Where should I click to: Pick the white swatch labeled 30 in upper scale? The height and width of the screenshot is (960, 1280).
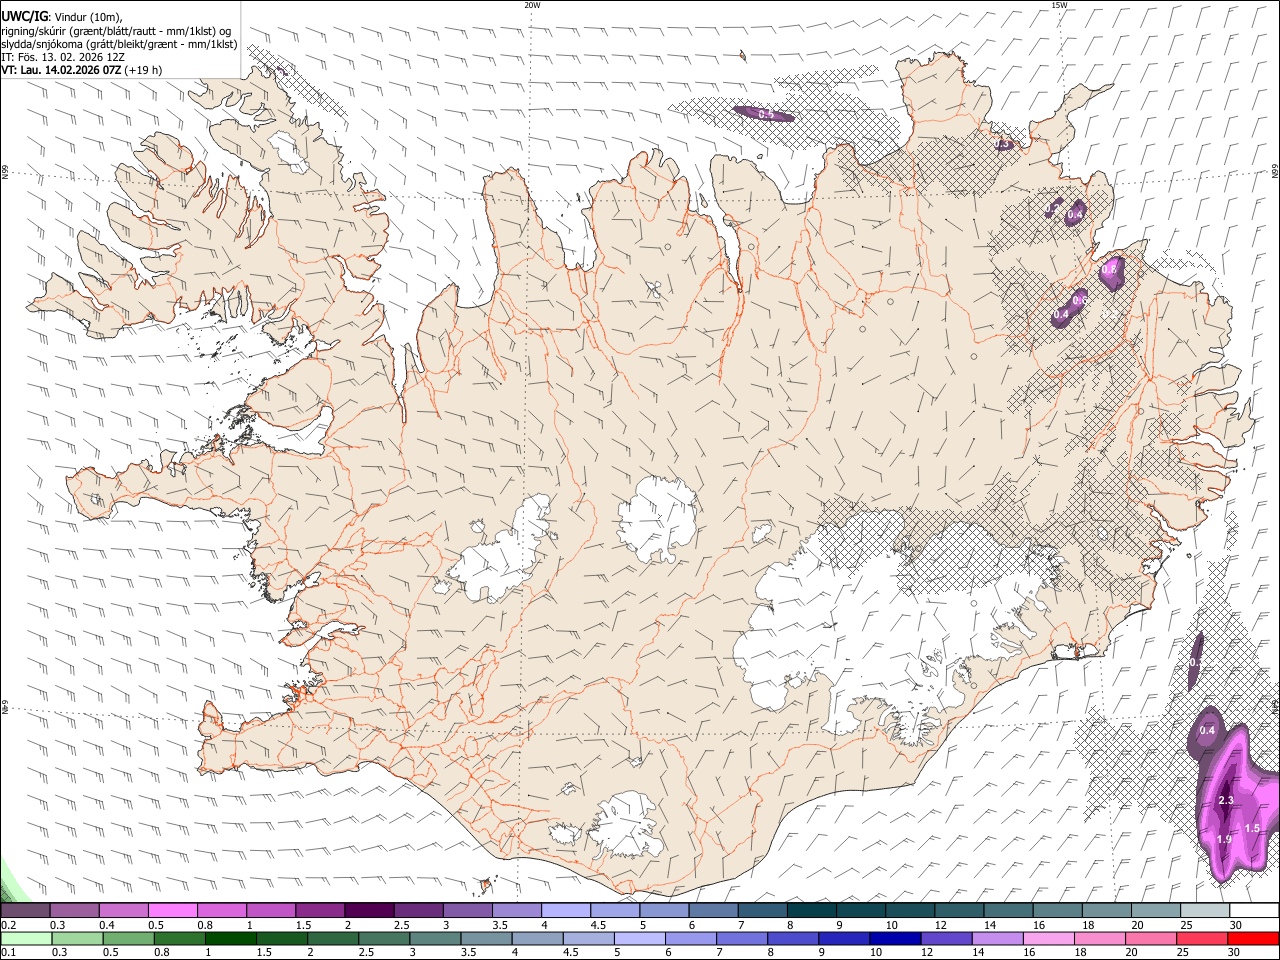point(1254,911)
